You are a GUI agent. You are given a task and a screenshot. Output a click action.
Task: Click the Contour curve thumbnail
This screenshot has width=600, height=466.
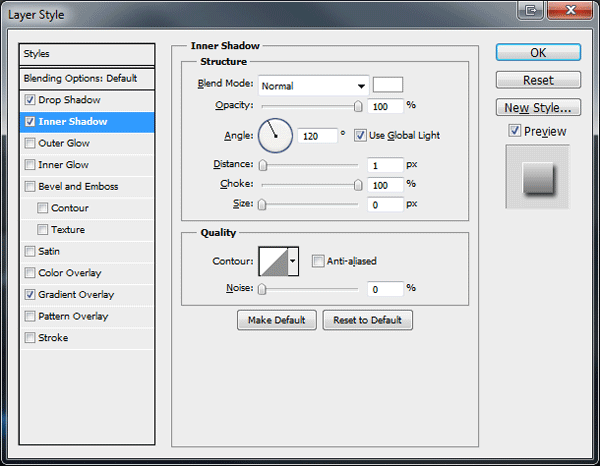click(x=273, y=261)
